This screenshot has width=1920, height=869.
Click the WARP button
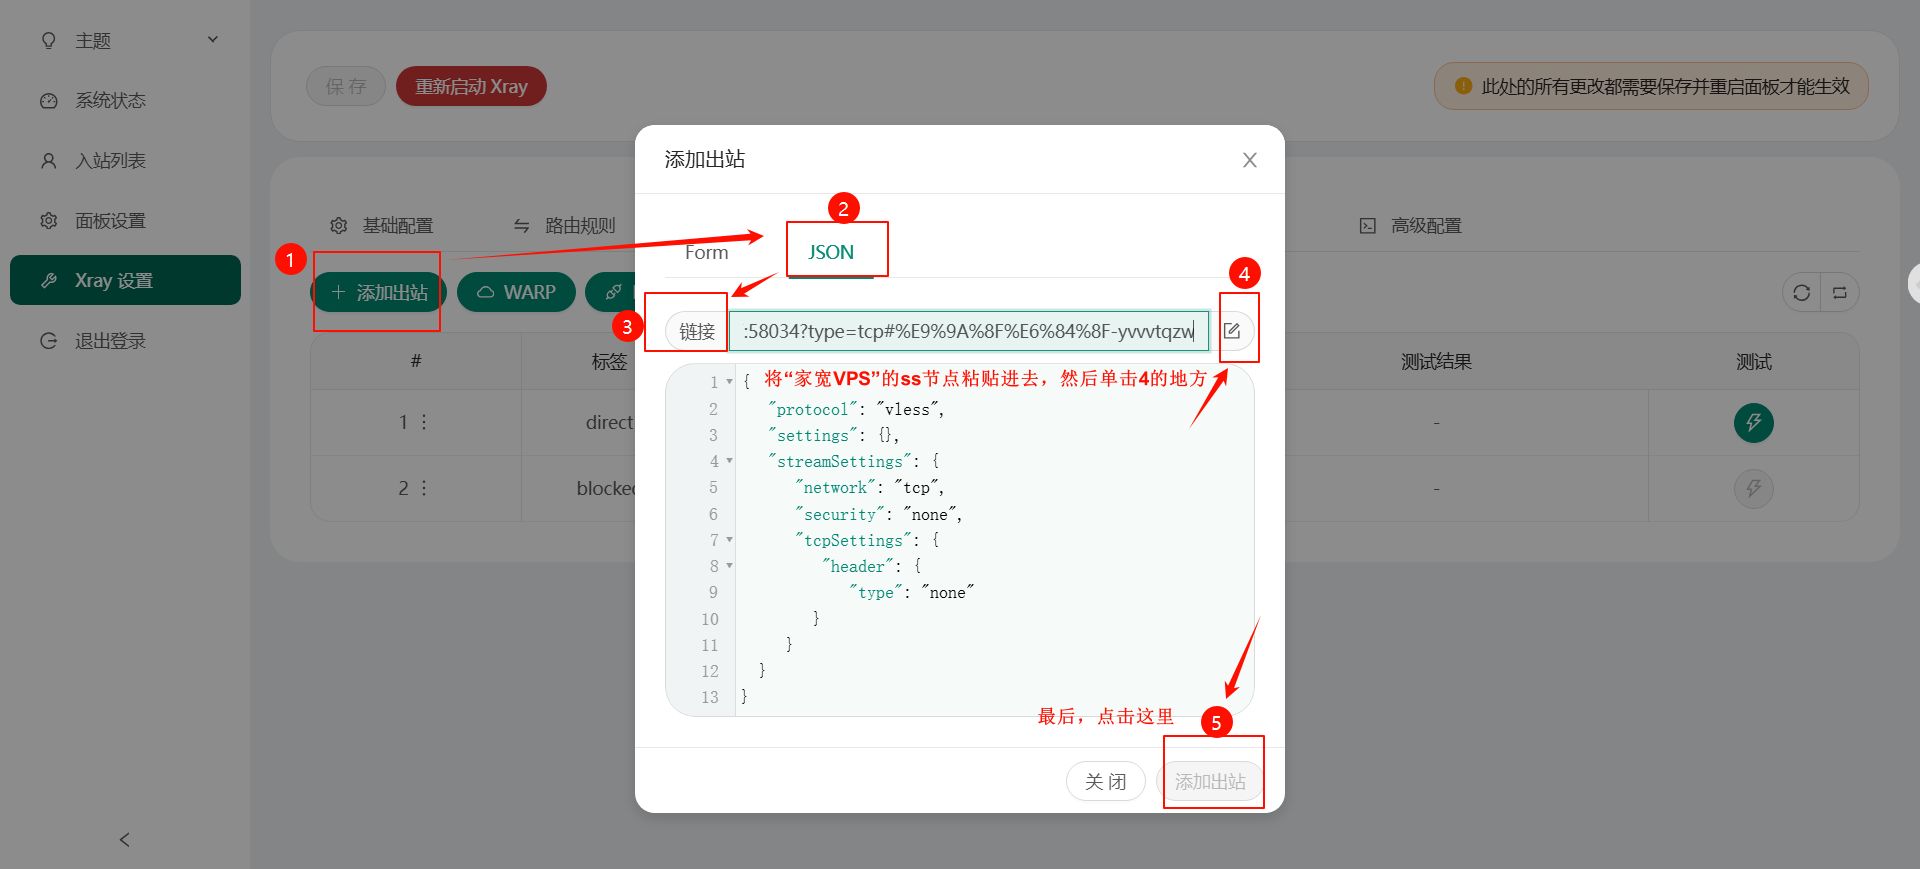[x=516, y=292]
